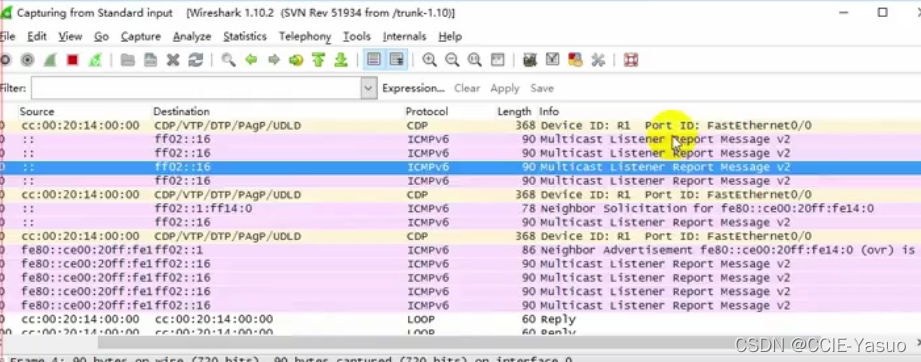Click the display filter input field
The image size is (921, 362).
coord(196,88)
